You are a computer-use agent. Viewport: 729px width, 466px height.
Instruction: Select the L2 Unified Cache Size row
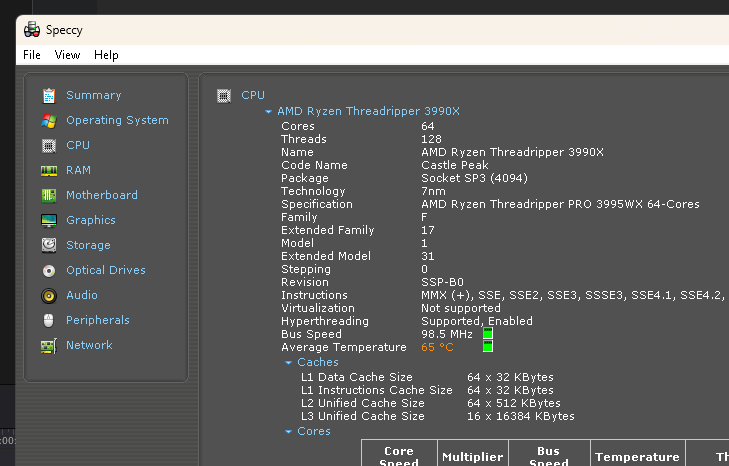431,403
